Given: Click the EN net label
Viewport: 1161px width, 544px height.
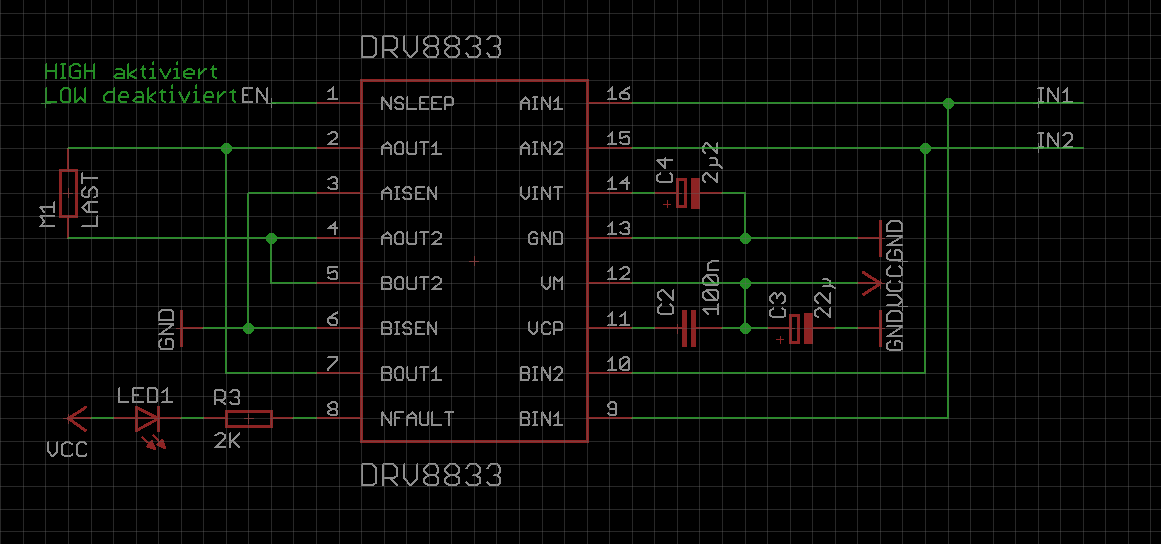Looking at the screenshot, I should pyautogui.click(x=255, y=95).
